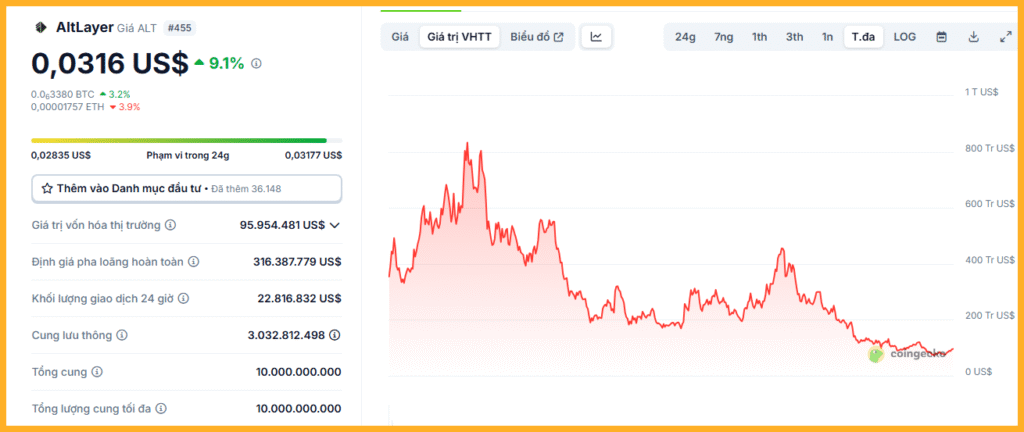
Task: Click the Phạm vi trong 24g label
Action: (x=188, y=155)
